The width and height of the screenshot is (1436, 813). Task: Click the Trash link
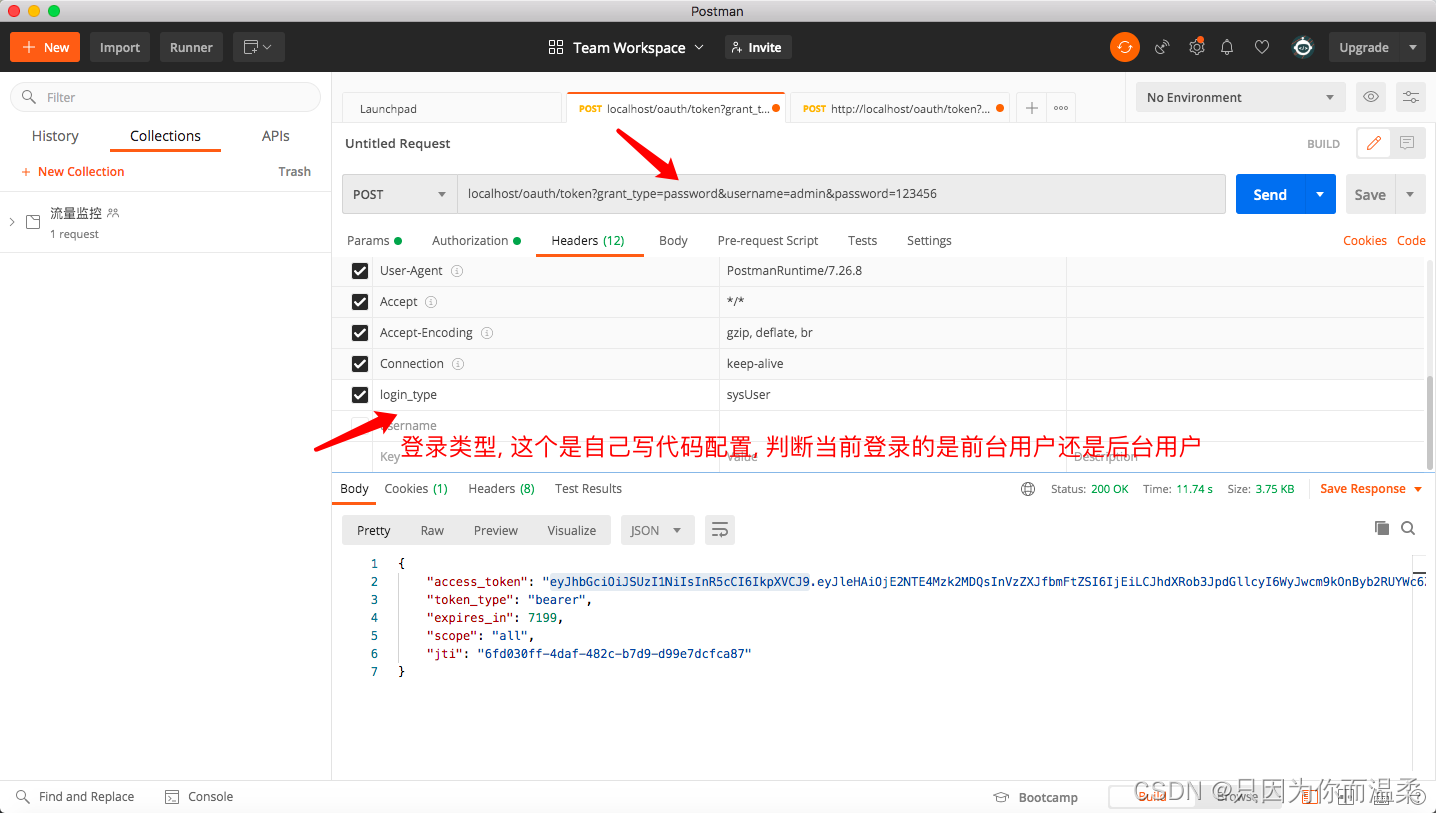294,172
